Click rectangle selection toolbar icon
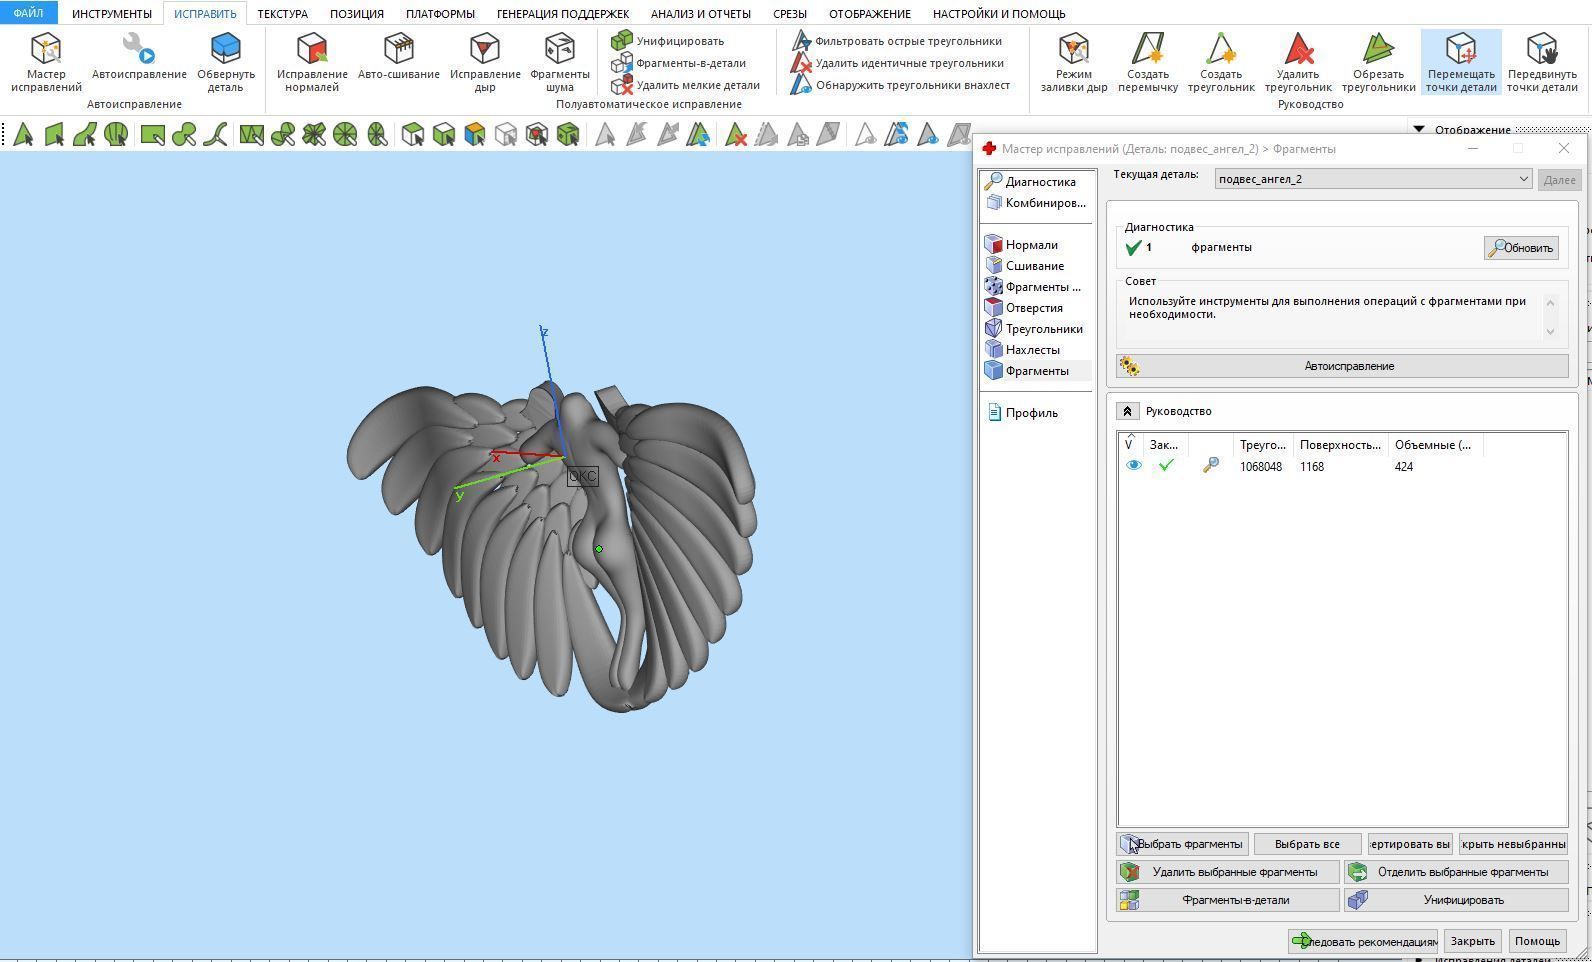 pyautogui.click(x=153, y=134)
